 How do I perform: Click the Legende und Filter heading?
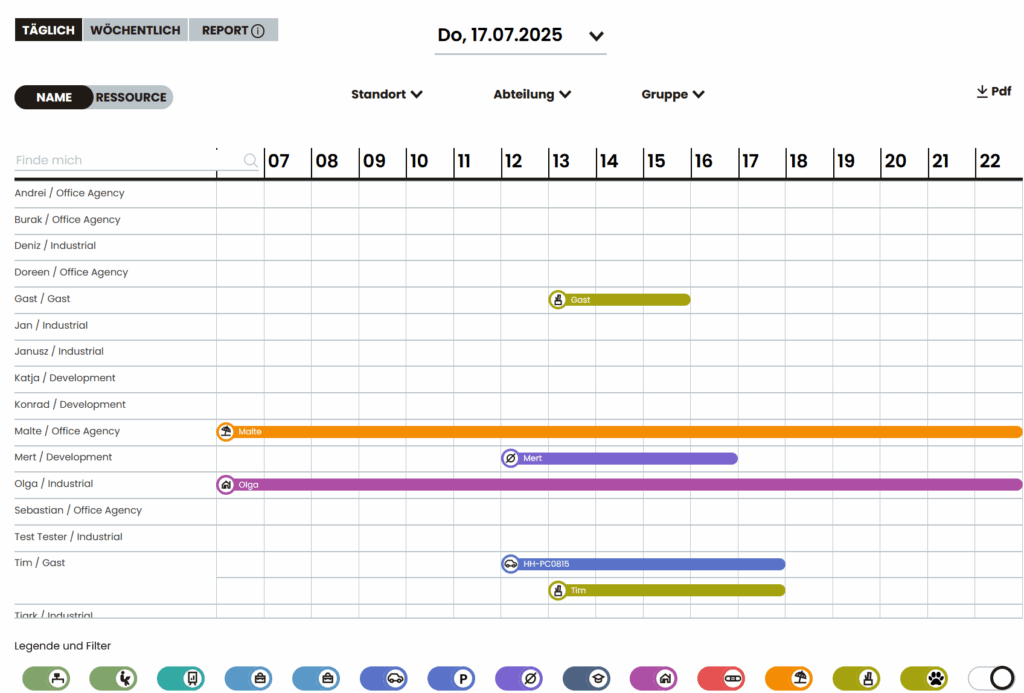pyautogui.click(x=63, y=646)
